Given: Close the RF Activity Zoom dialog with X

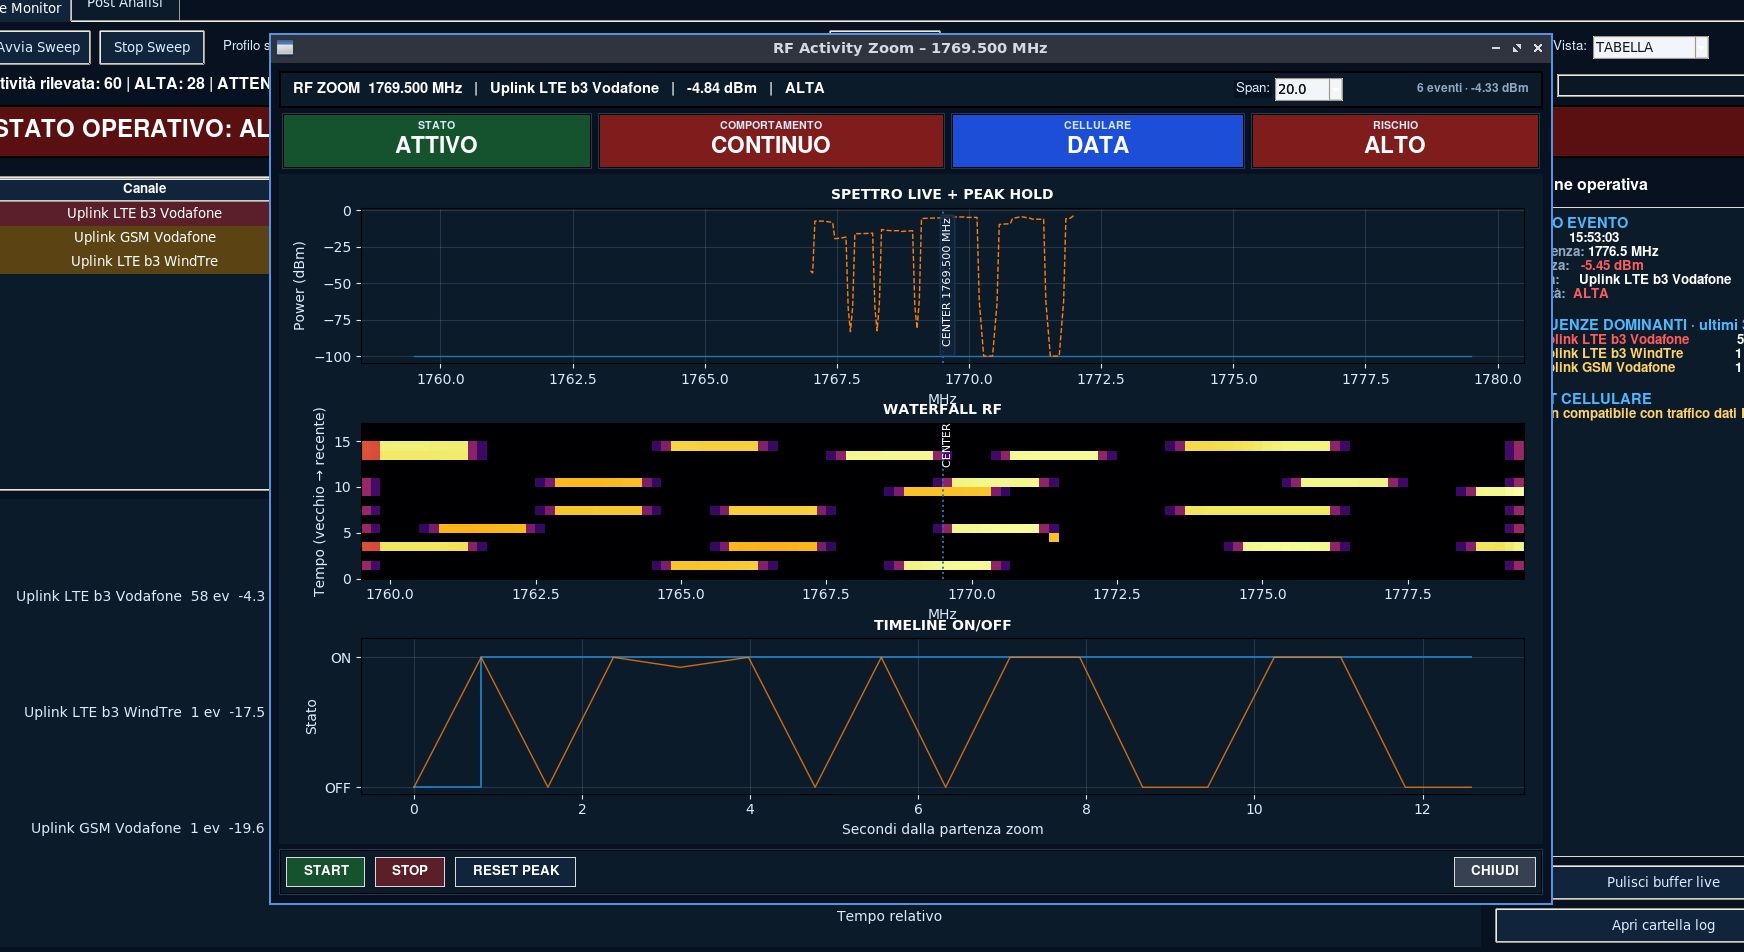Looking at the screenshot, I should (x=1538, y=48).
